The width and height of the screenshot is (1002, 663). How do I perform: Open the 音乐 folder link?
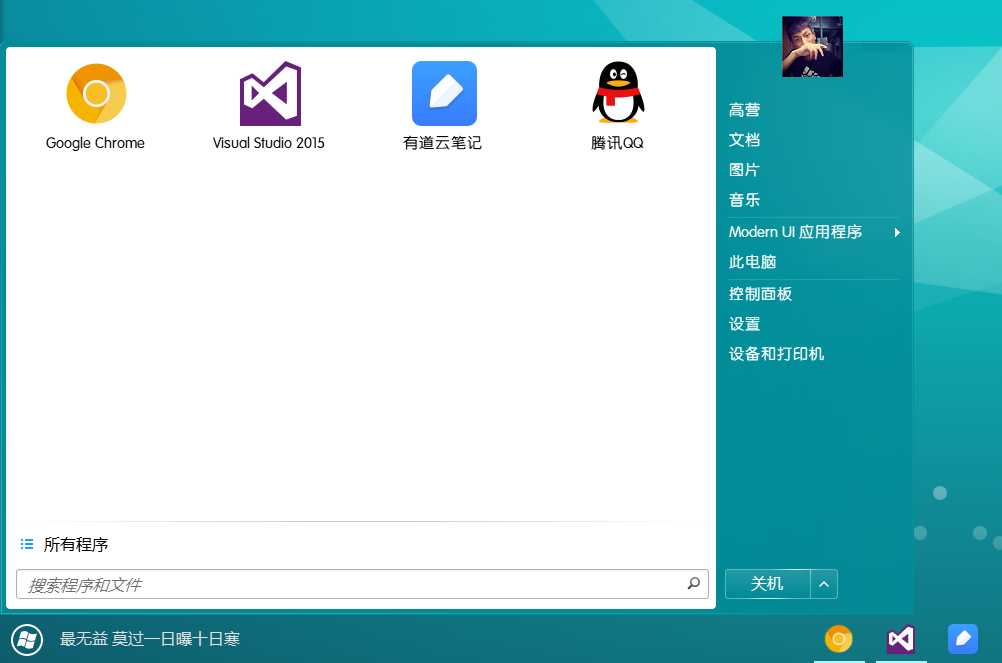tap(744, 200)
